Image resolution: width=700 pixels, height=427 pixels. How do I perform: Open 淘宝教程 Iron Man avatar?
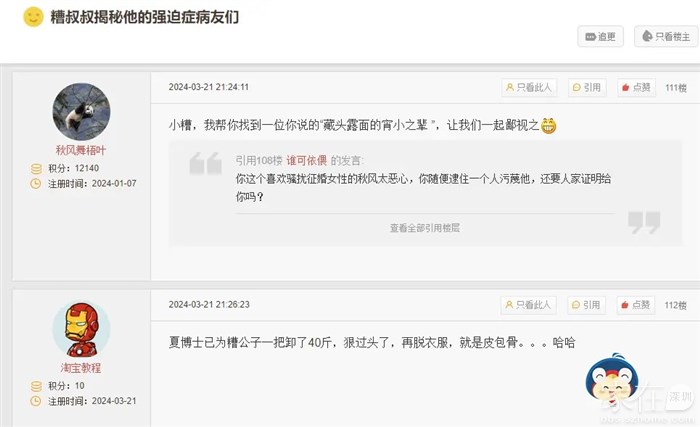pos(81,330)
